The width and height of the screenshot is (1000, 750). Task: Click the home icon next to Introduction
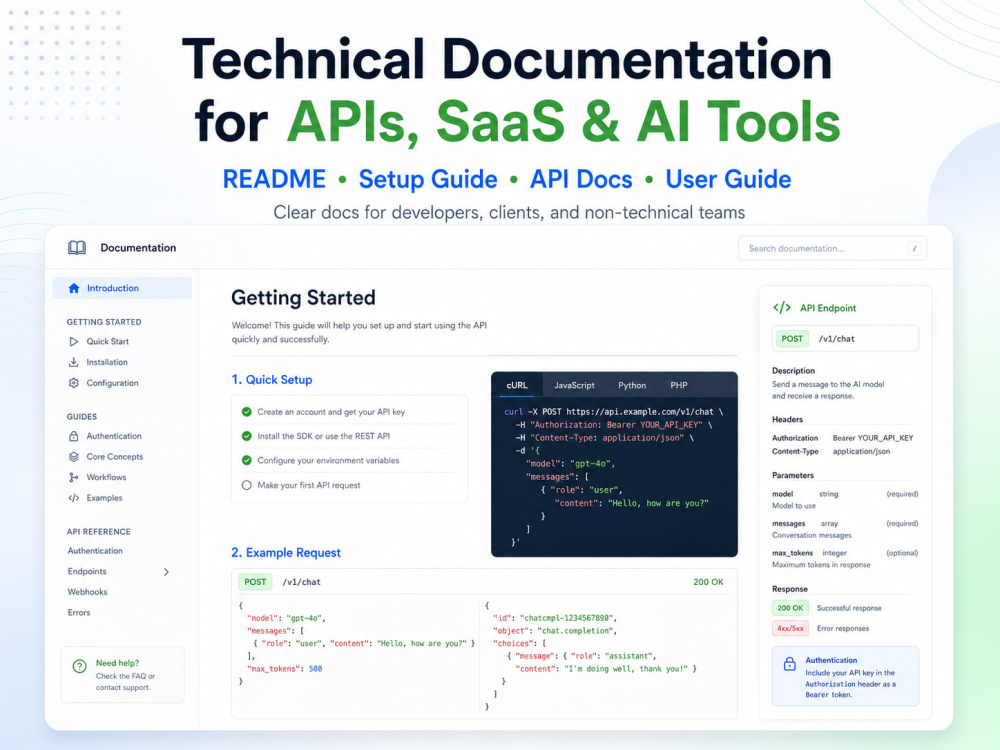74,288
